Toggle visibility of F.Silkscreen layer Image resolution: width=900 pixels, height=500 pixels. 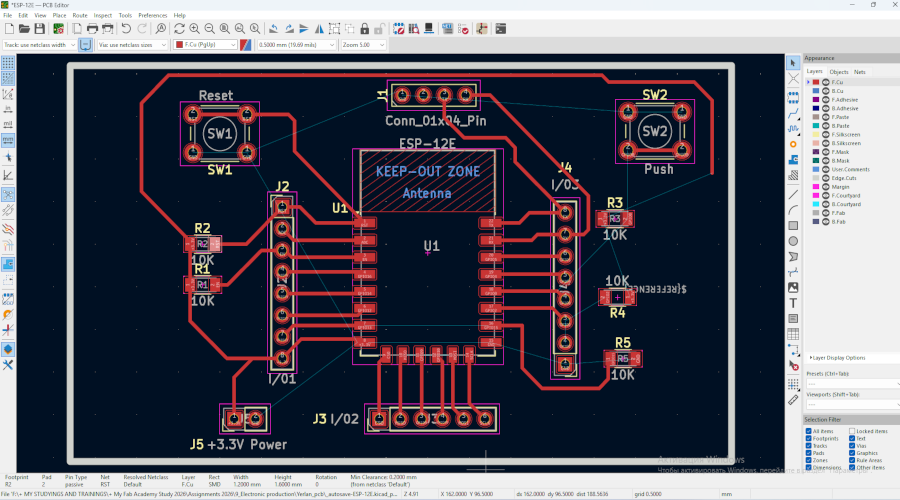click(x=826, y=134)
